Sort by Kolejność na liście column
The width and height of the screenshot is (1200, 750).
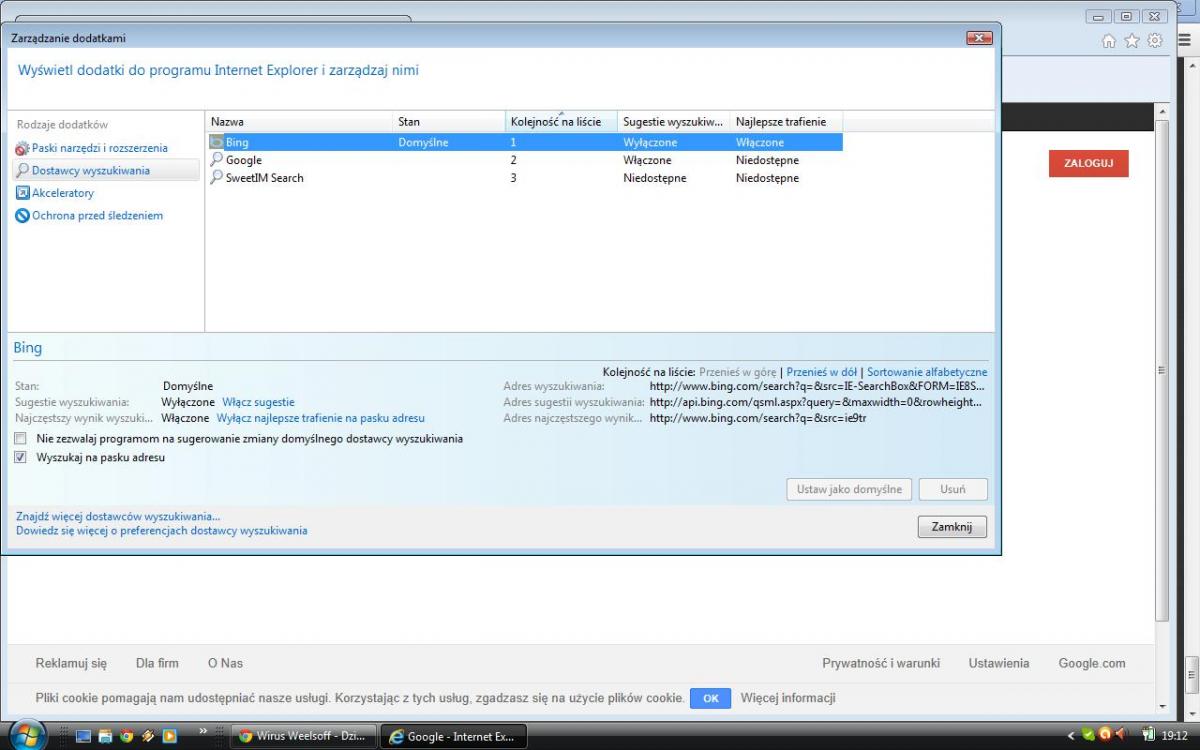click(x=561, y=122)
